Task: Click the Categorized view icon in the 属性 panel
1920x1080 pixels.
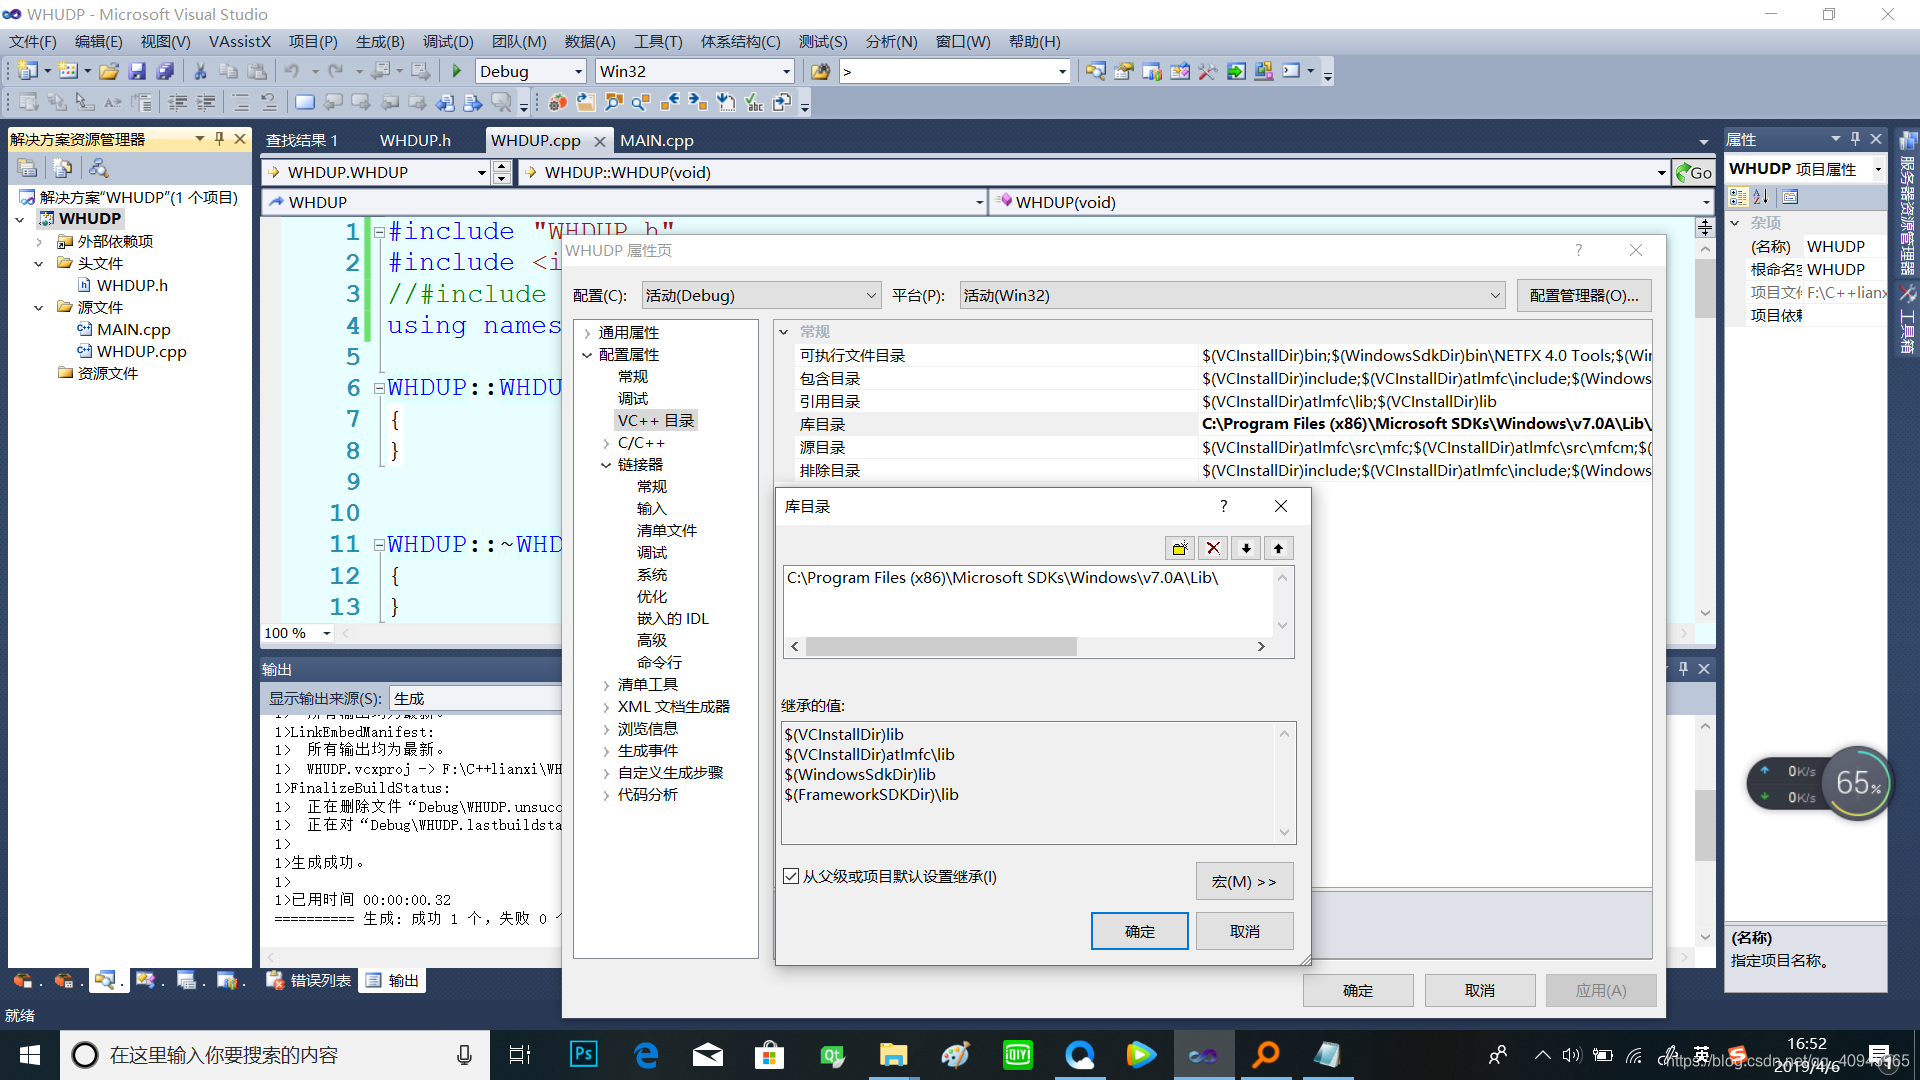Action: tap(1739, 197)
